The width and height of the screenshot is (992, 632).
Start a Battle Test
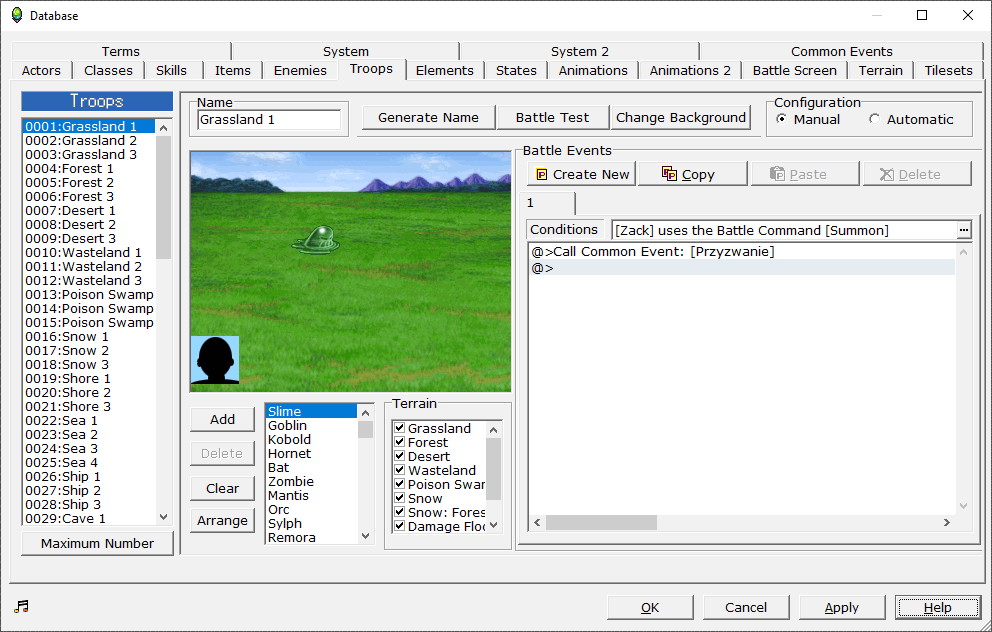[x=552, y=117]
